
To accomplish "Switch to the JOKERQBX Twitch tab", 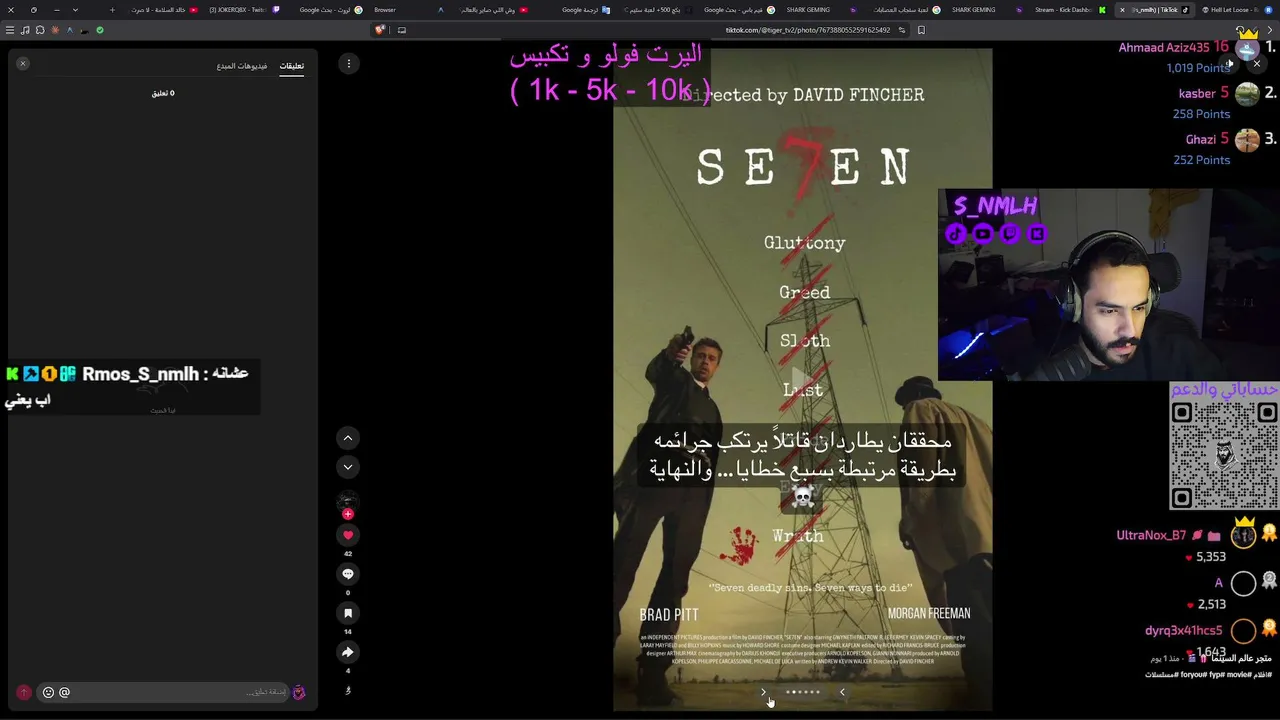I will coord(243,10).
